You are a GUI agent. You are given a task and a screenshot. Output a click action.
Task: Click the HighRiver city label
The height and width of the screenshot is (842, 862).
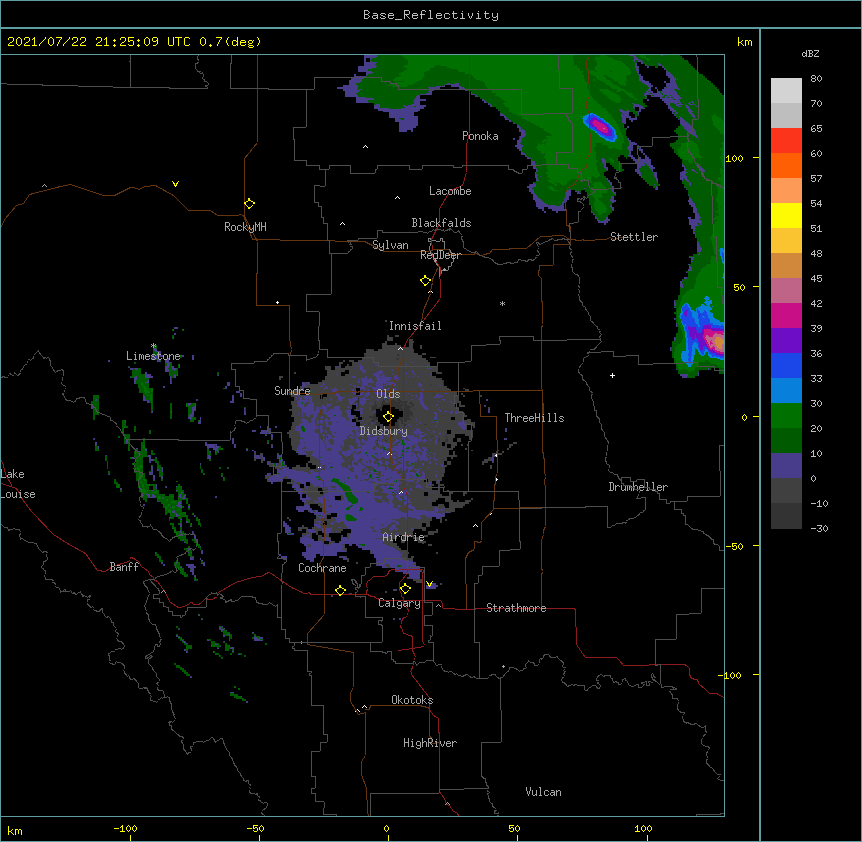pos(430,743)
